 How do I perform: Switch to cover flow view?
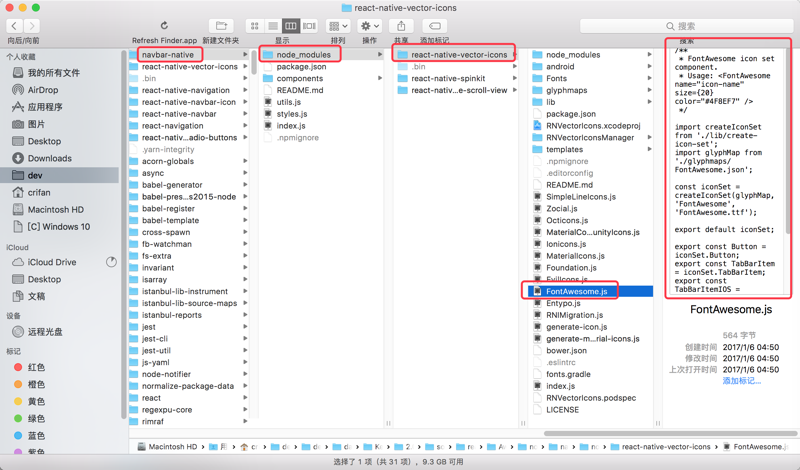point(309,26)
